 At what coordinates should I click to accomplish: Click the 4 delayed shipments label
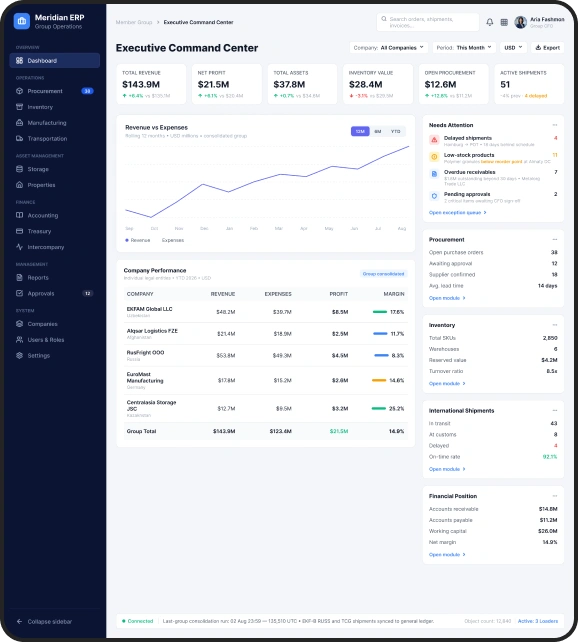[536, 96]
